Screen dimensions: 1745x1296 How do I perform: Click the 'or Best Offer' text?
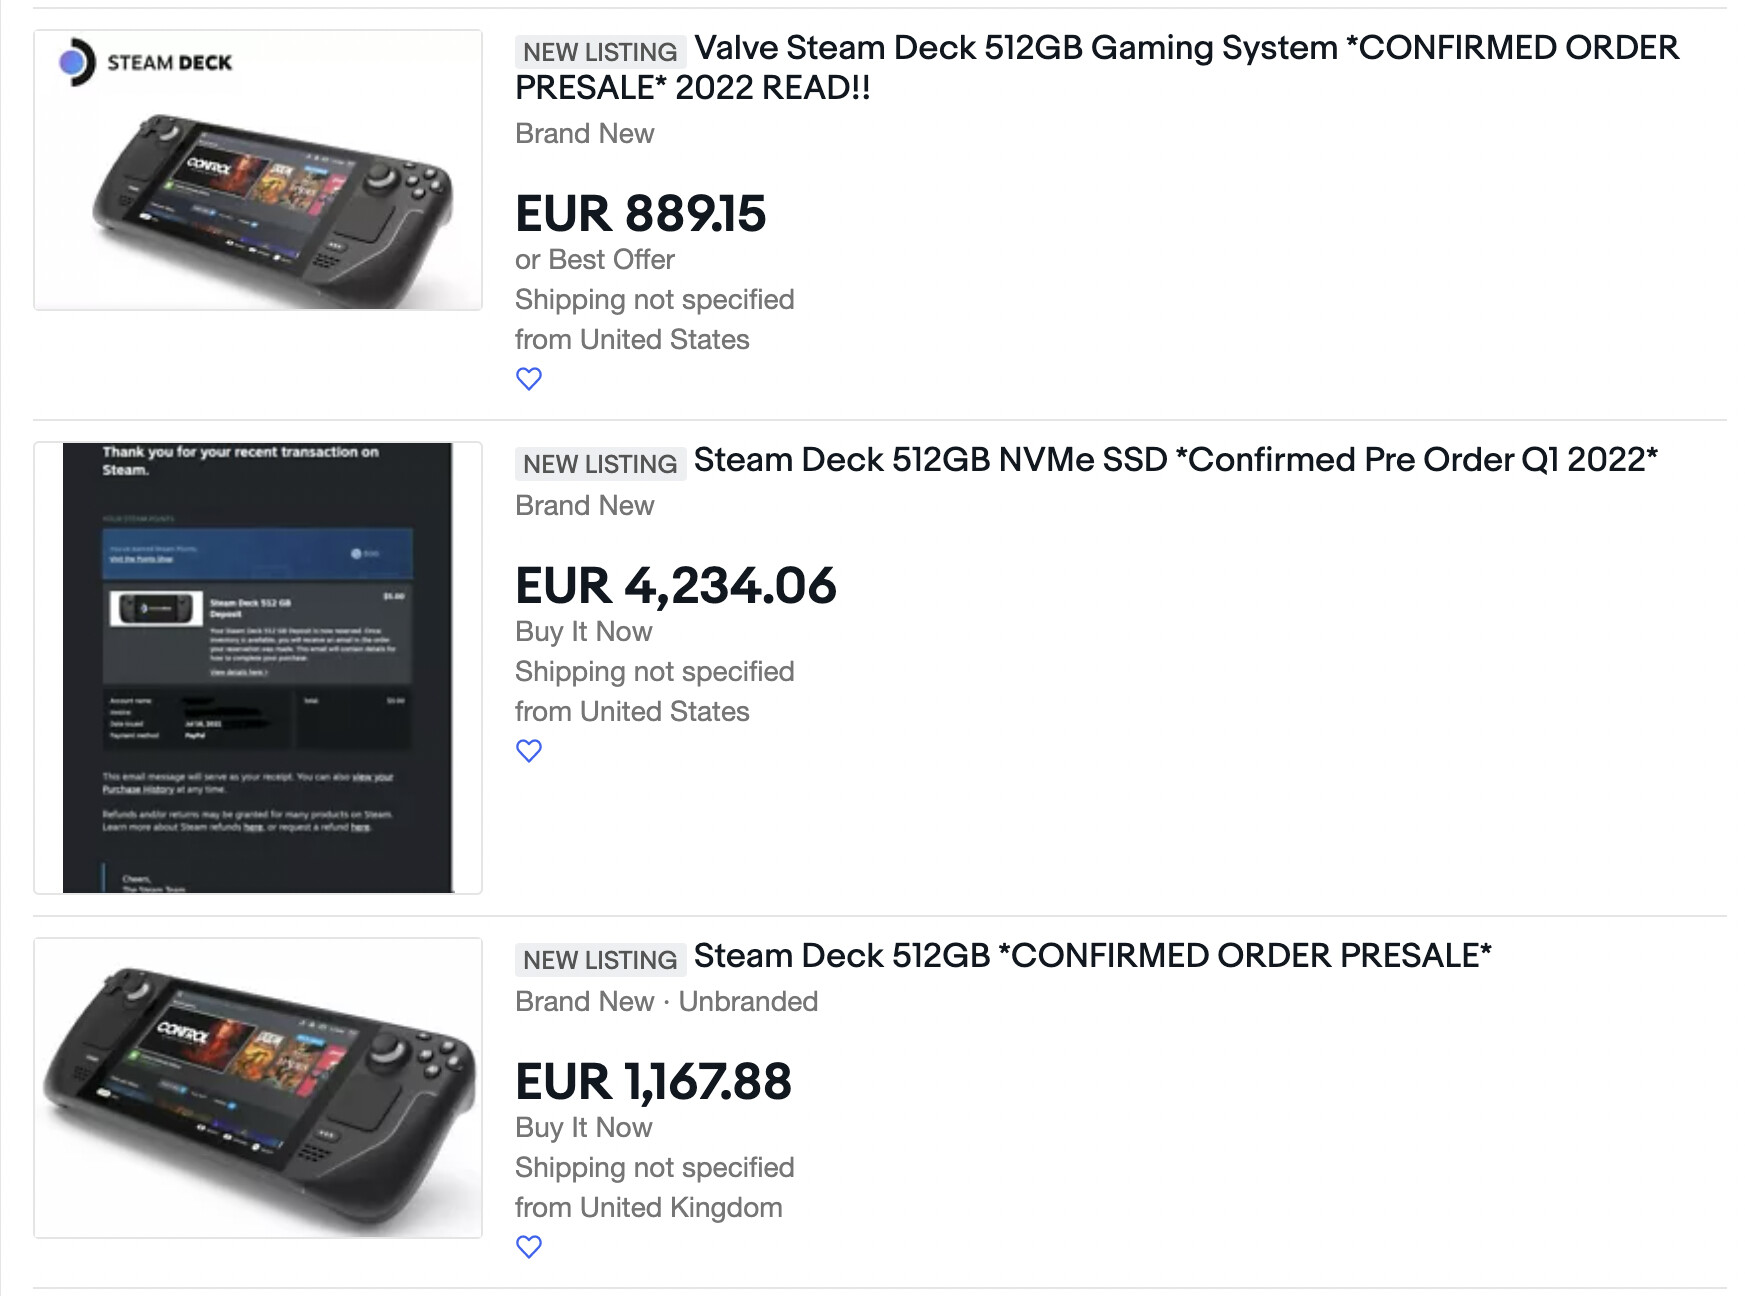pyautogui.click(x=594, y=260)
